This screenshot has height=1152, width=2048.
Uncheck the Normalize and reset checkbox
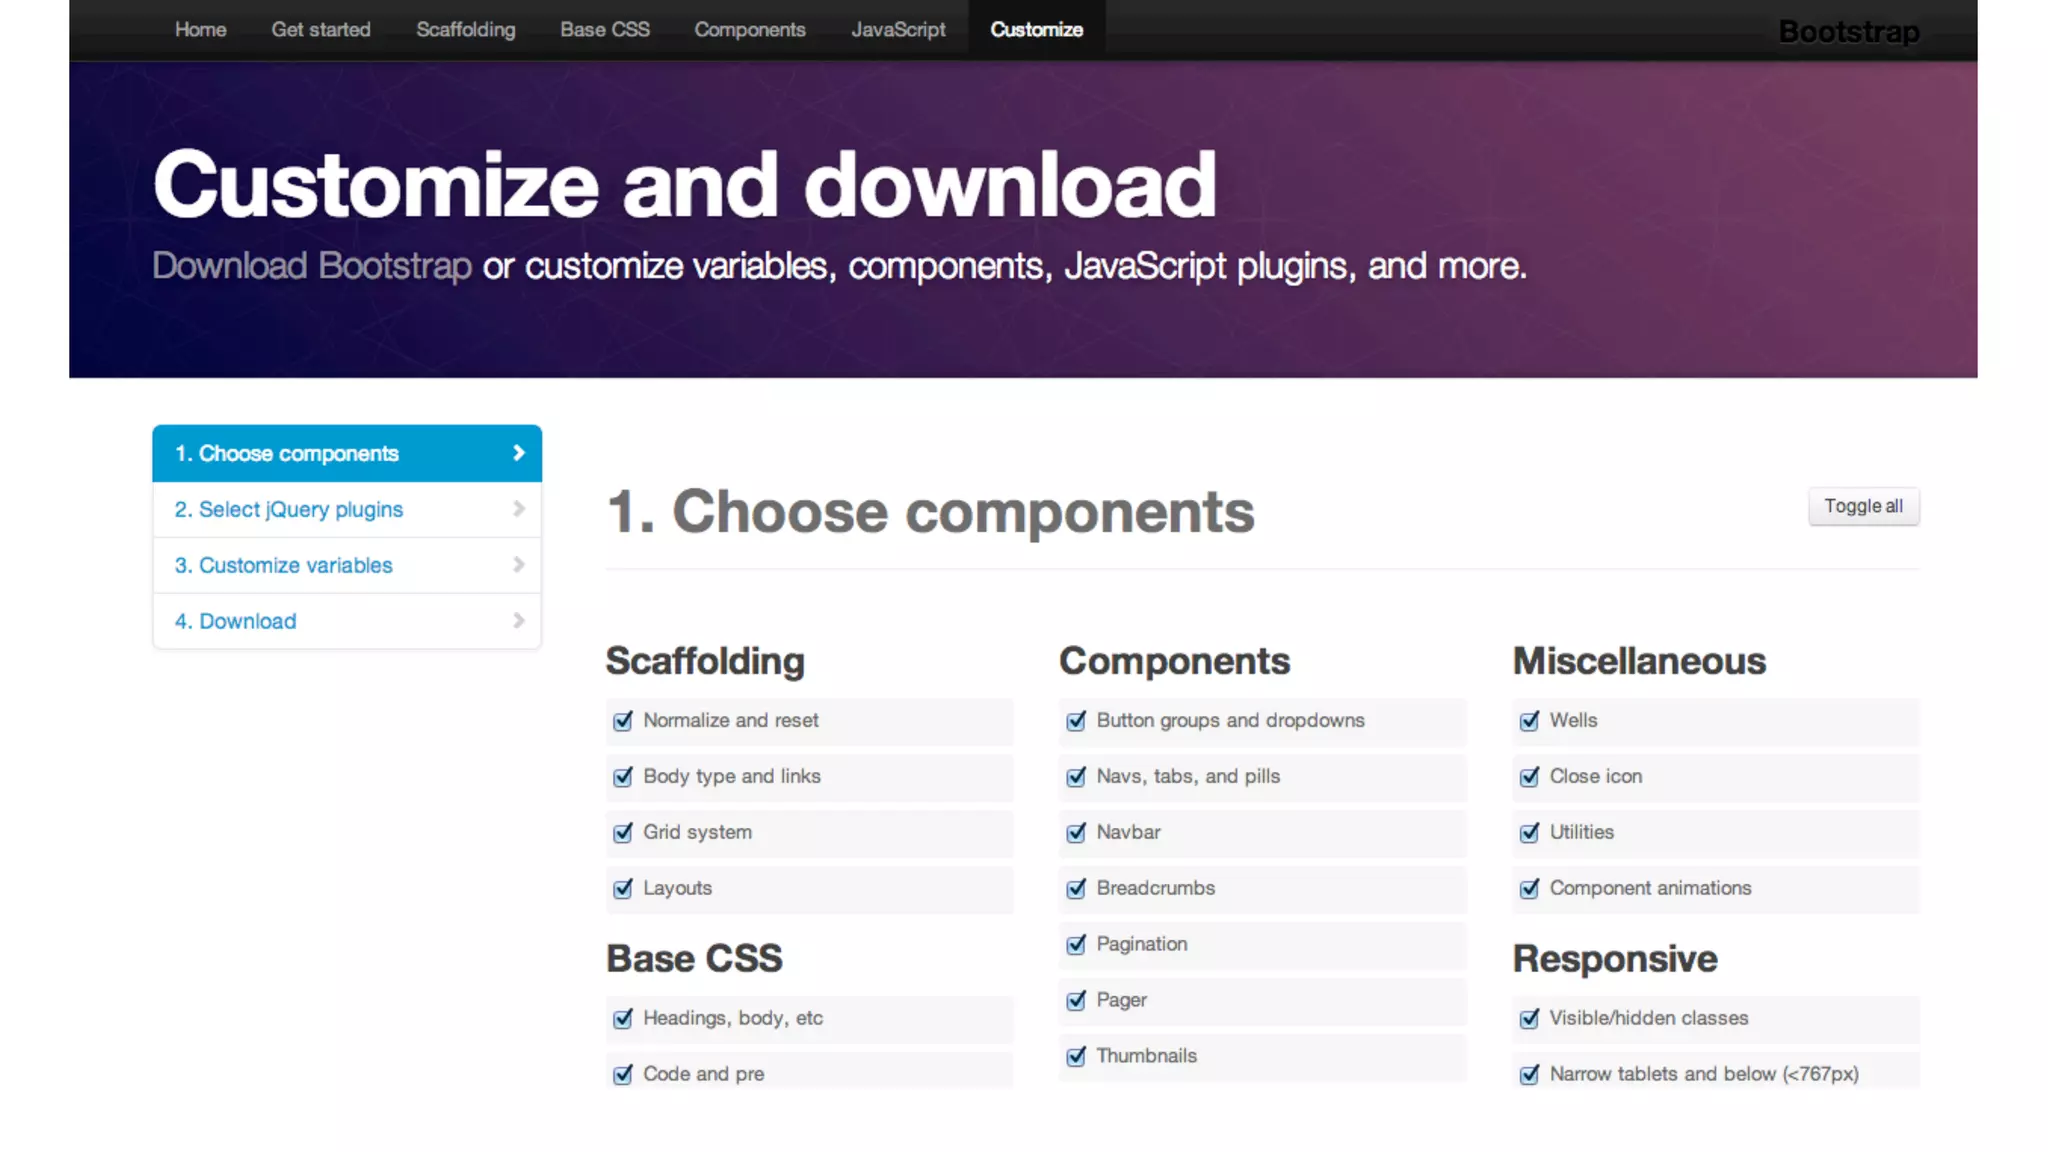(623, 721)
